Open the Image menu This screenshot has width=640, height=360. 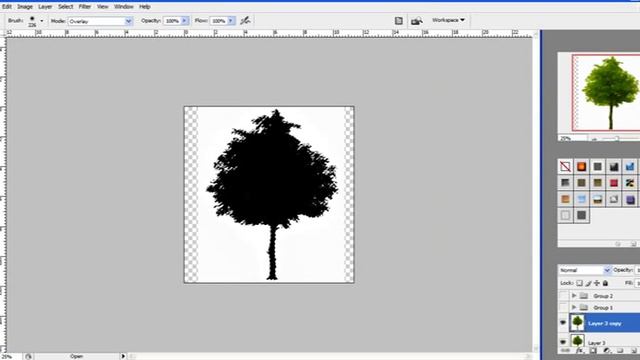click(x=24, y=7)
